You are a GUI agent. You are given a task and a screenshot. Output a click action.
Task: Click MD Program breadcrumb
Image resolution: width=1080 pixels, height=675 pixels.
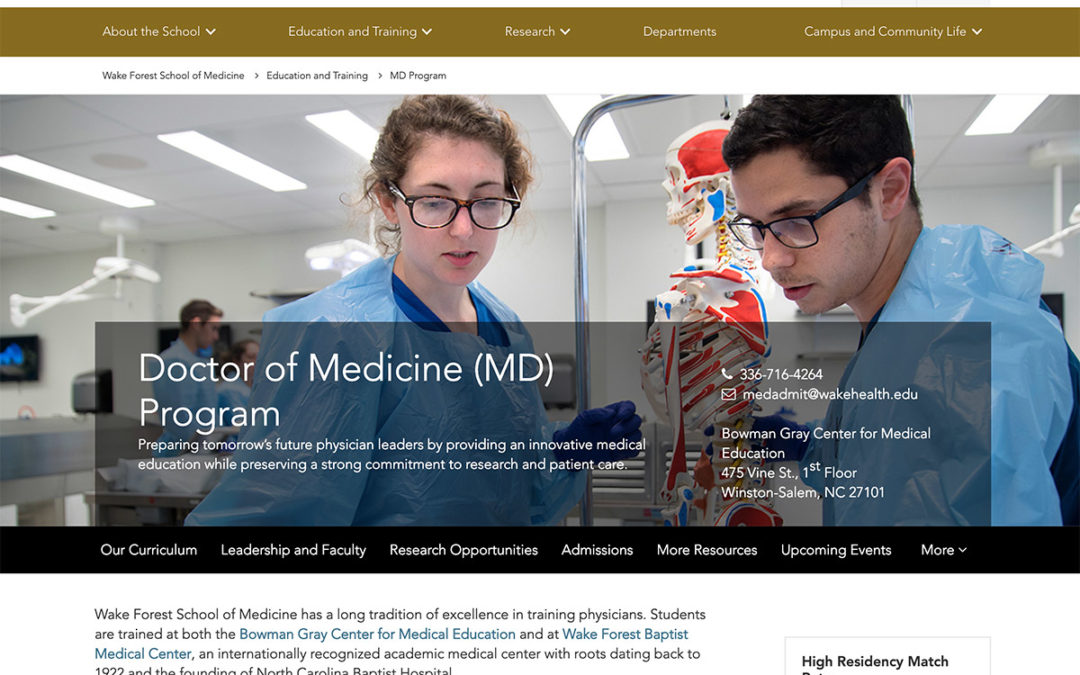[418, 76]
